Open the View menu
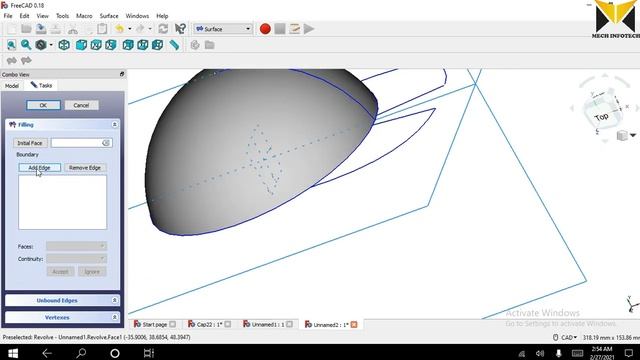The height and width of the screenshot is (360, 640). [x=42, y=16]
